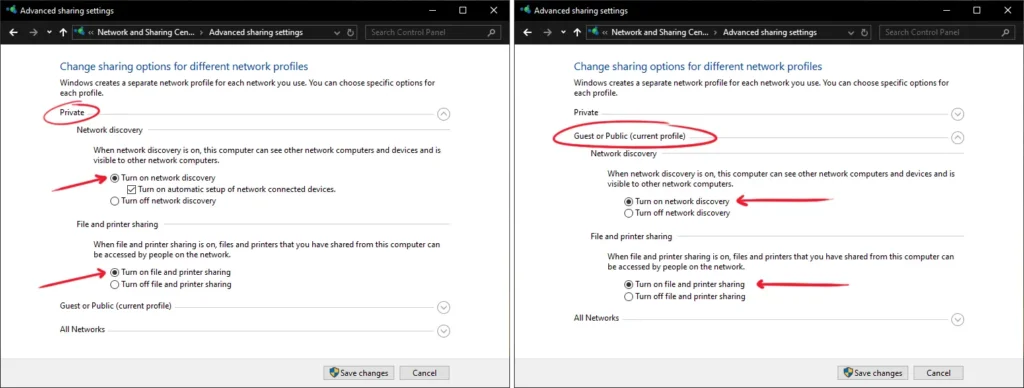Open address bar history dropdown in right window

[851, 33]
